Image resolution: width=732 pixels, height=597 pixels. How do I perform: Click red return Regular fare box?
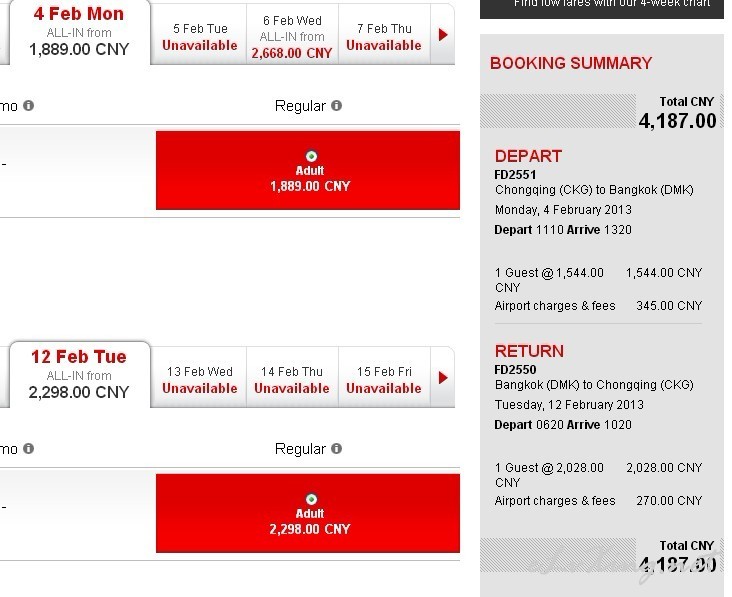tap(308, 513)
